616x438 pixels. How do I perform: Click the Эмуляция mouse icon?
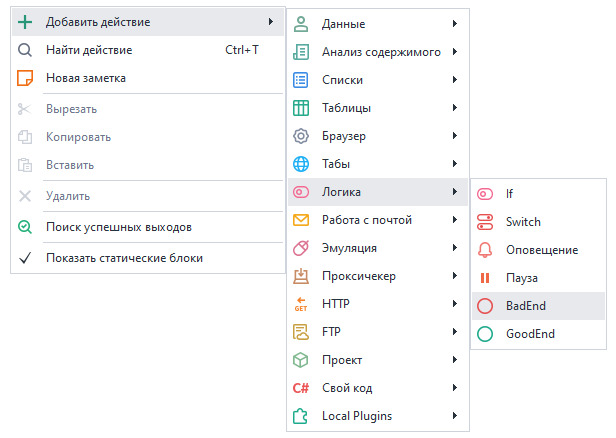[x=301, y=248]
